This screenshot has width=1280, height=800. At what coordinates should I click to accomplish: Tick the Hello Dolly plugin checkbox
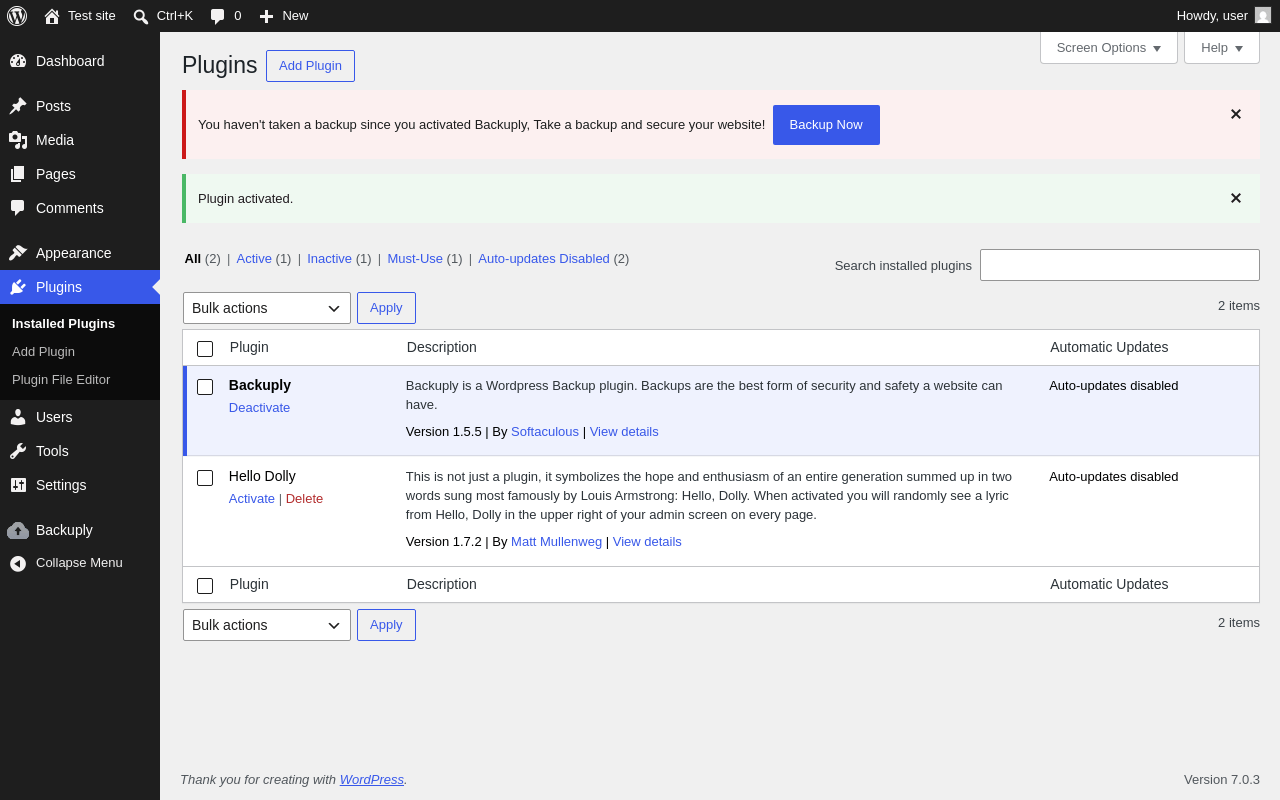[205, 478]
